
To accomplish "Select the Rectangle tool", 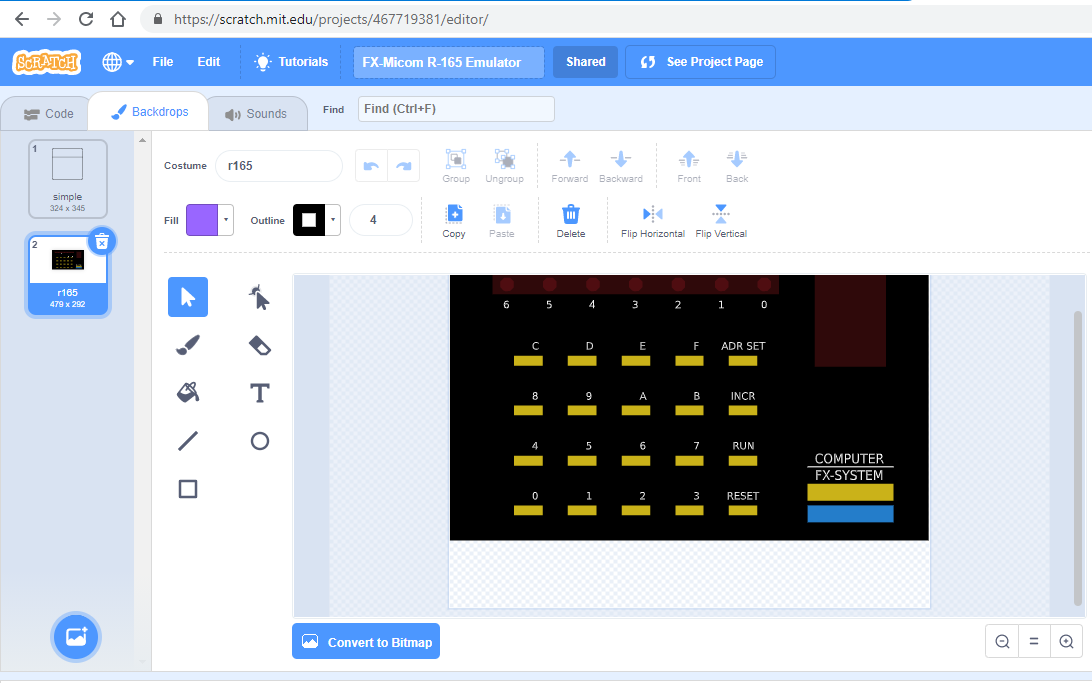I will pos(187,489).
